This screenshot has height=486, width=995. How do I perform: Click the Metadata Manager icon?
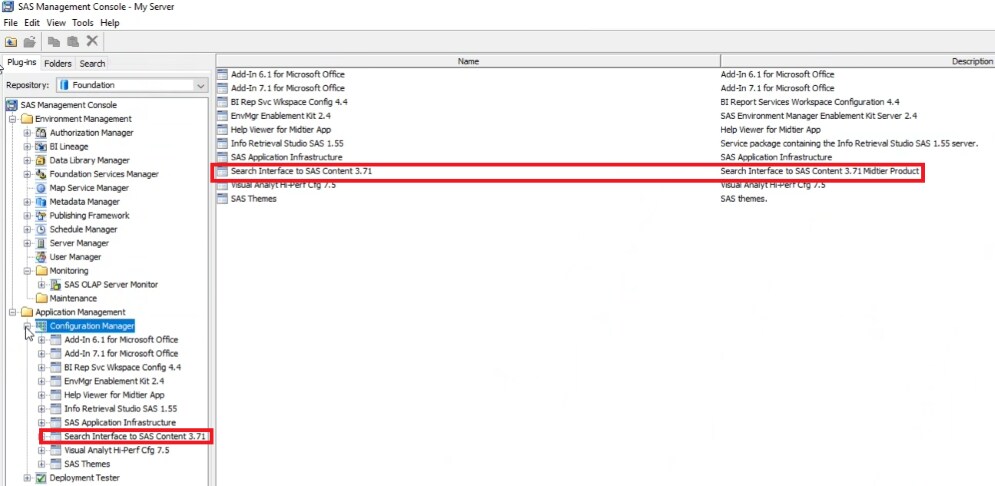pyautogui.click(x=41, y=202)
